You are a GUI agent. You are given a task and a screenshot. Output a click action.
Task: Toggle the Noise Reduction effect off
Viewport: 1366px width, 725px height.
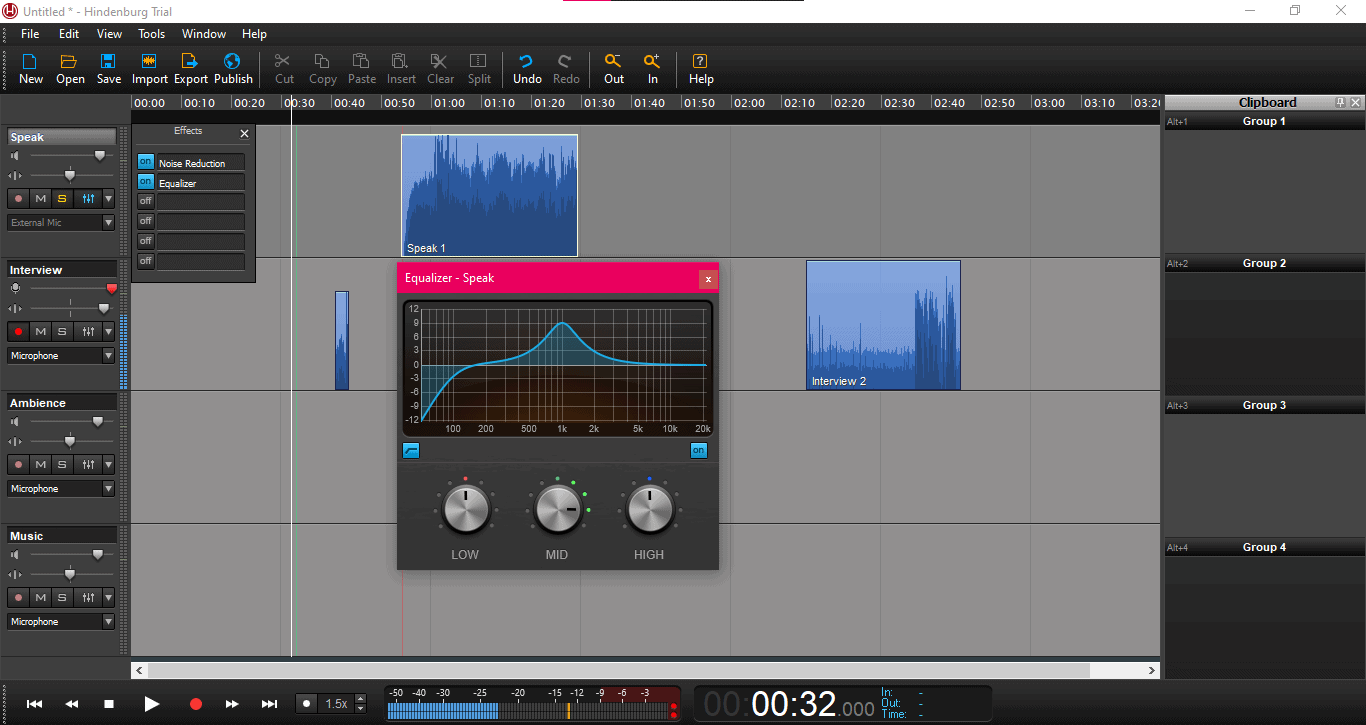(145, 161)
